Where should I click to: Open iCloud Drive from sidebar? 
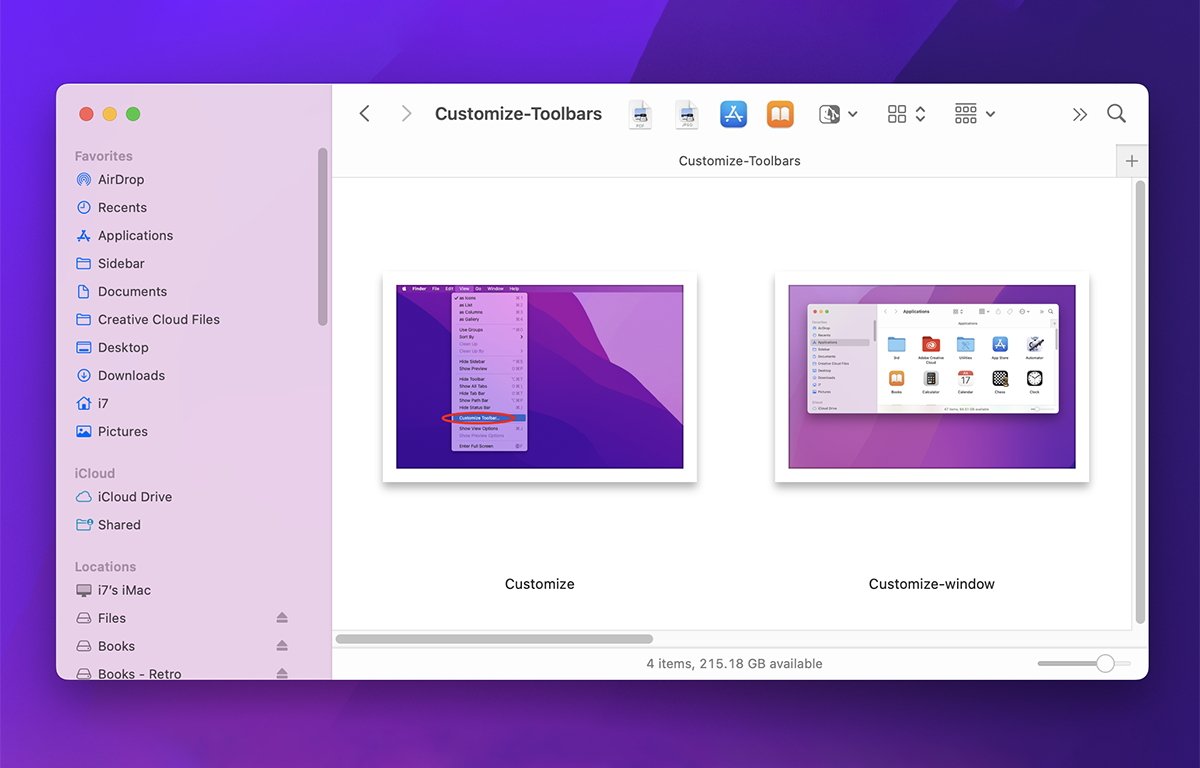point(134,497)
